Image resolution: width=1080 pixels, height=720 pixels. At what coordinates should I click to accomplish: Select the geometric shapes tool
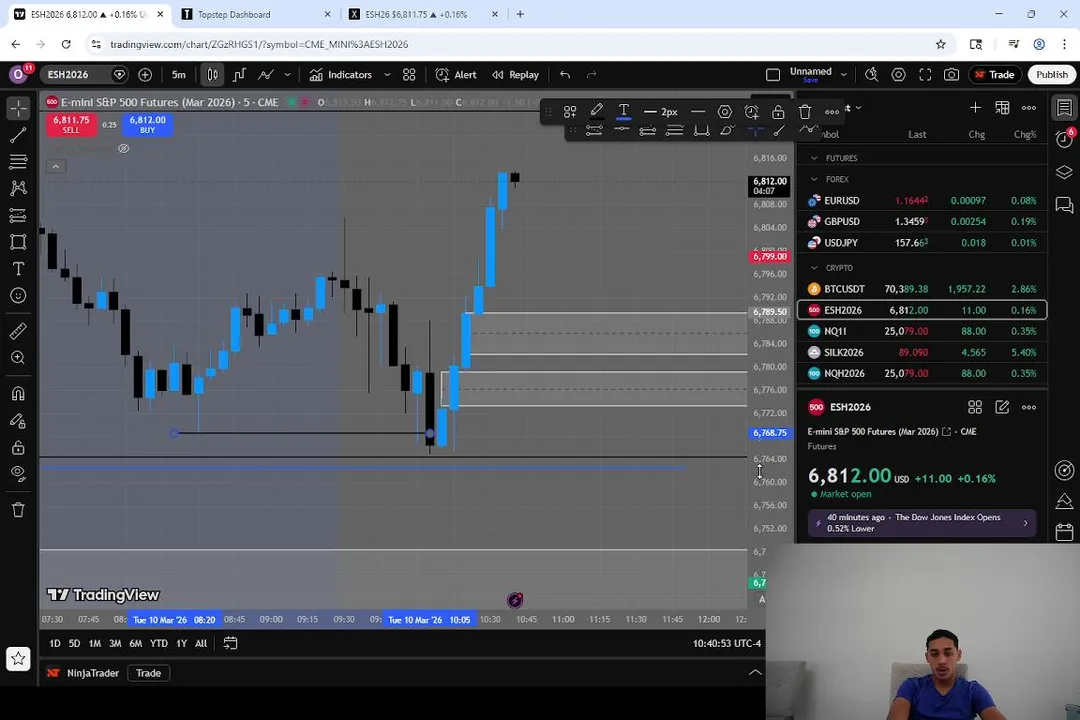tap(18, 242)
